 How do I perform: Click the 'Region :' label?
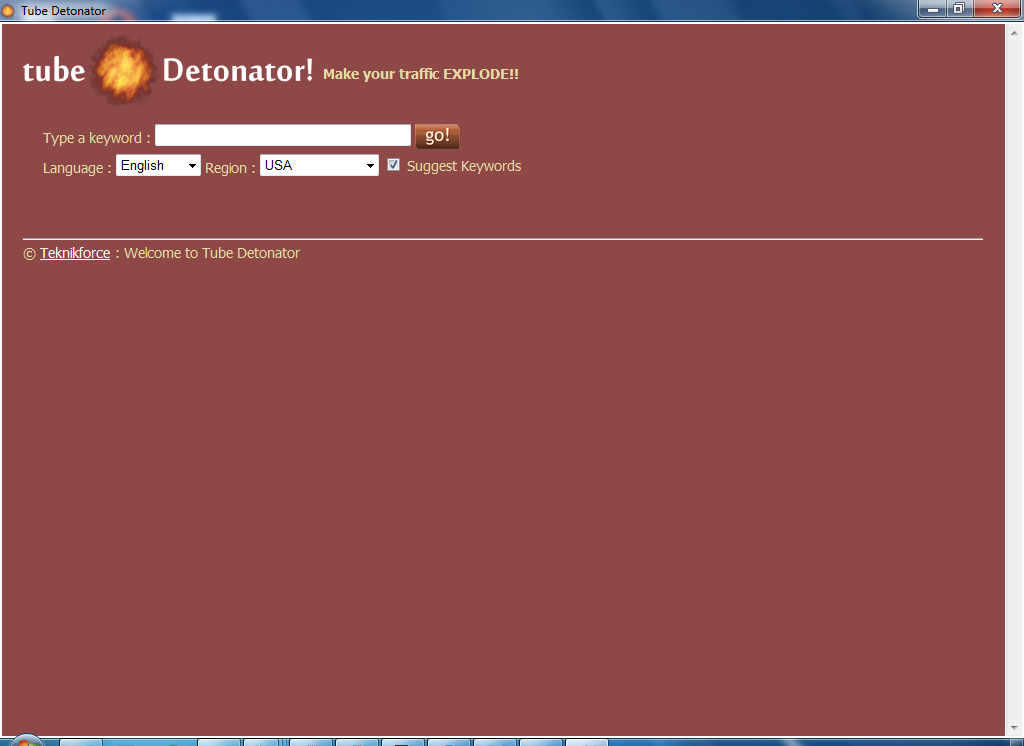tap(230, 168)
